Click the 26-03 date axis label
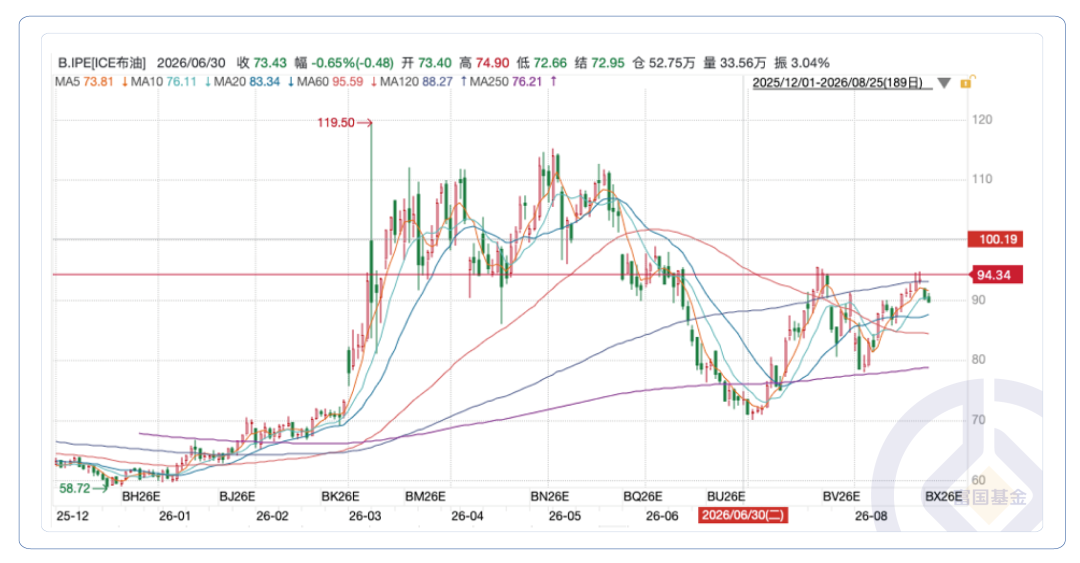The height and width of the screenshot is (563, 1080). tap(365, 515)
